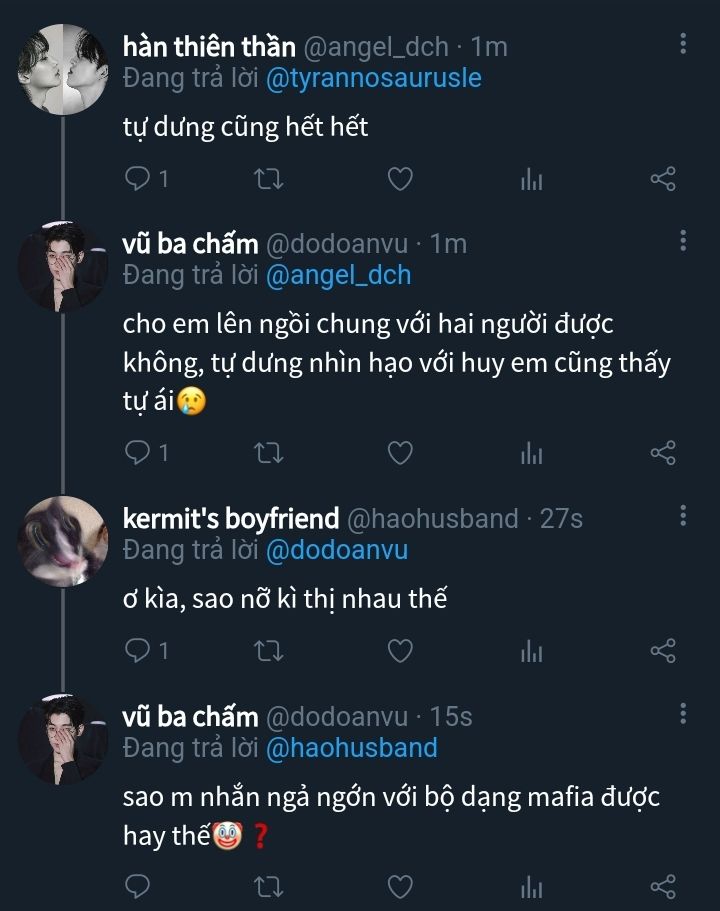Viewport: 720px width, 911px height.
Task: Open the @angel_dch reply mention link
Action: point(339,275)
